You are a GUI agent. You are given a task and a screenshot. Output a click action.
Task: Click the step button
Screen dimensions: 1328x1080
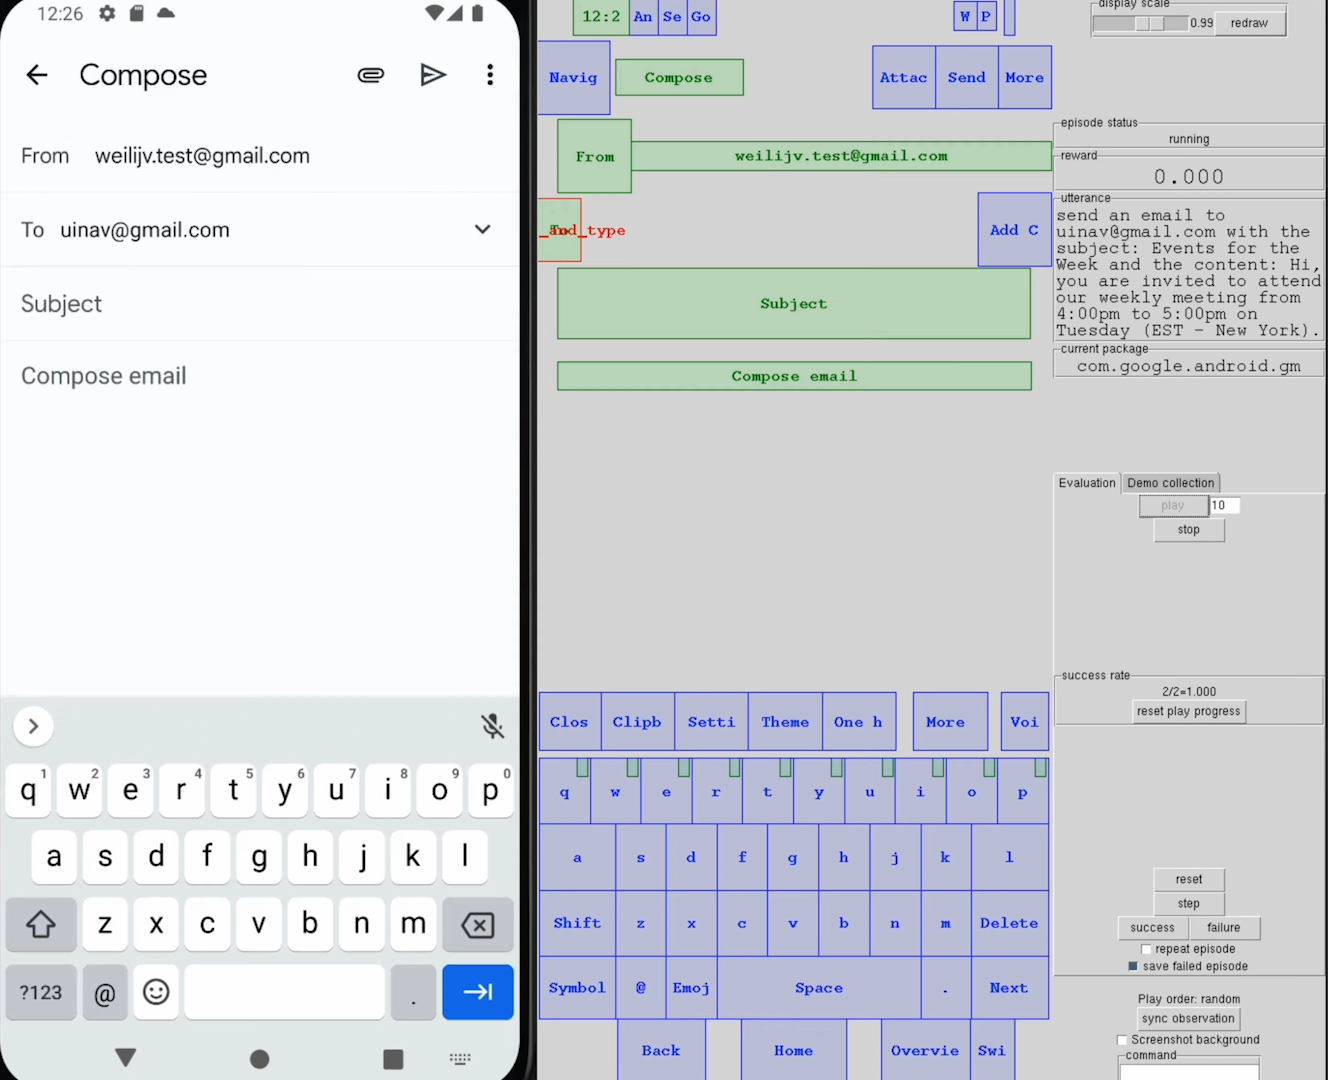[1189, 903]
